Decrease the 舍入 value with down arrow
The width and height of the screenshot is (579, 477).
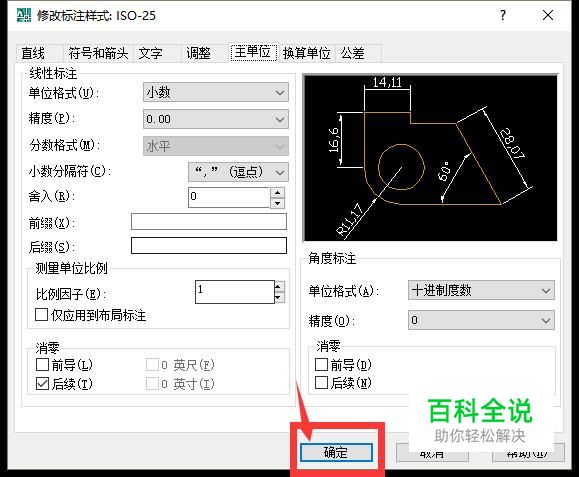point(278,203)
